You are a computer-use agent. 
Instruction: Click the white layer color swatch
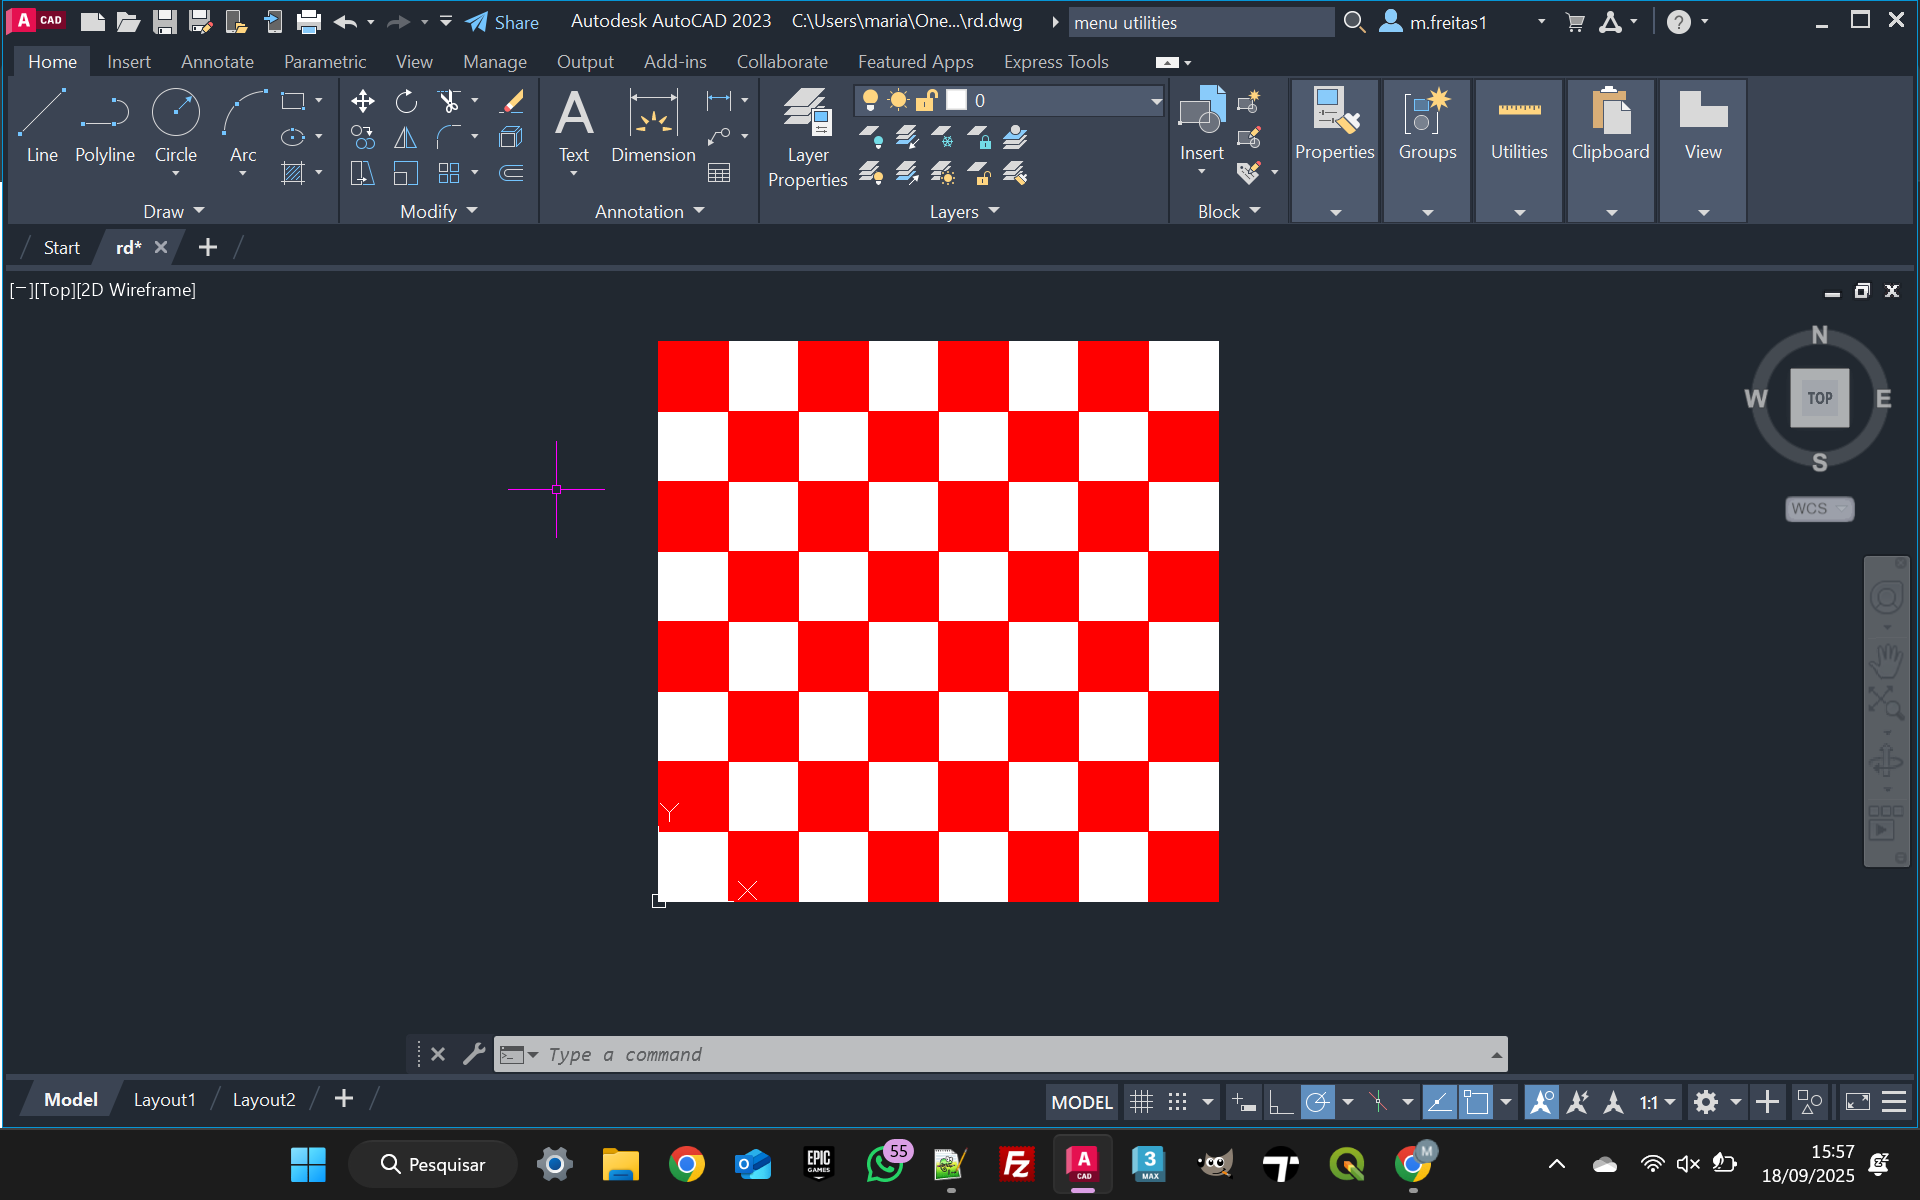point(957,101)
